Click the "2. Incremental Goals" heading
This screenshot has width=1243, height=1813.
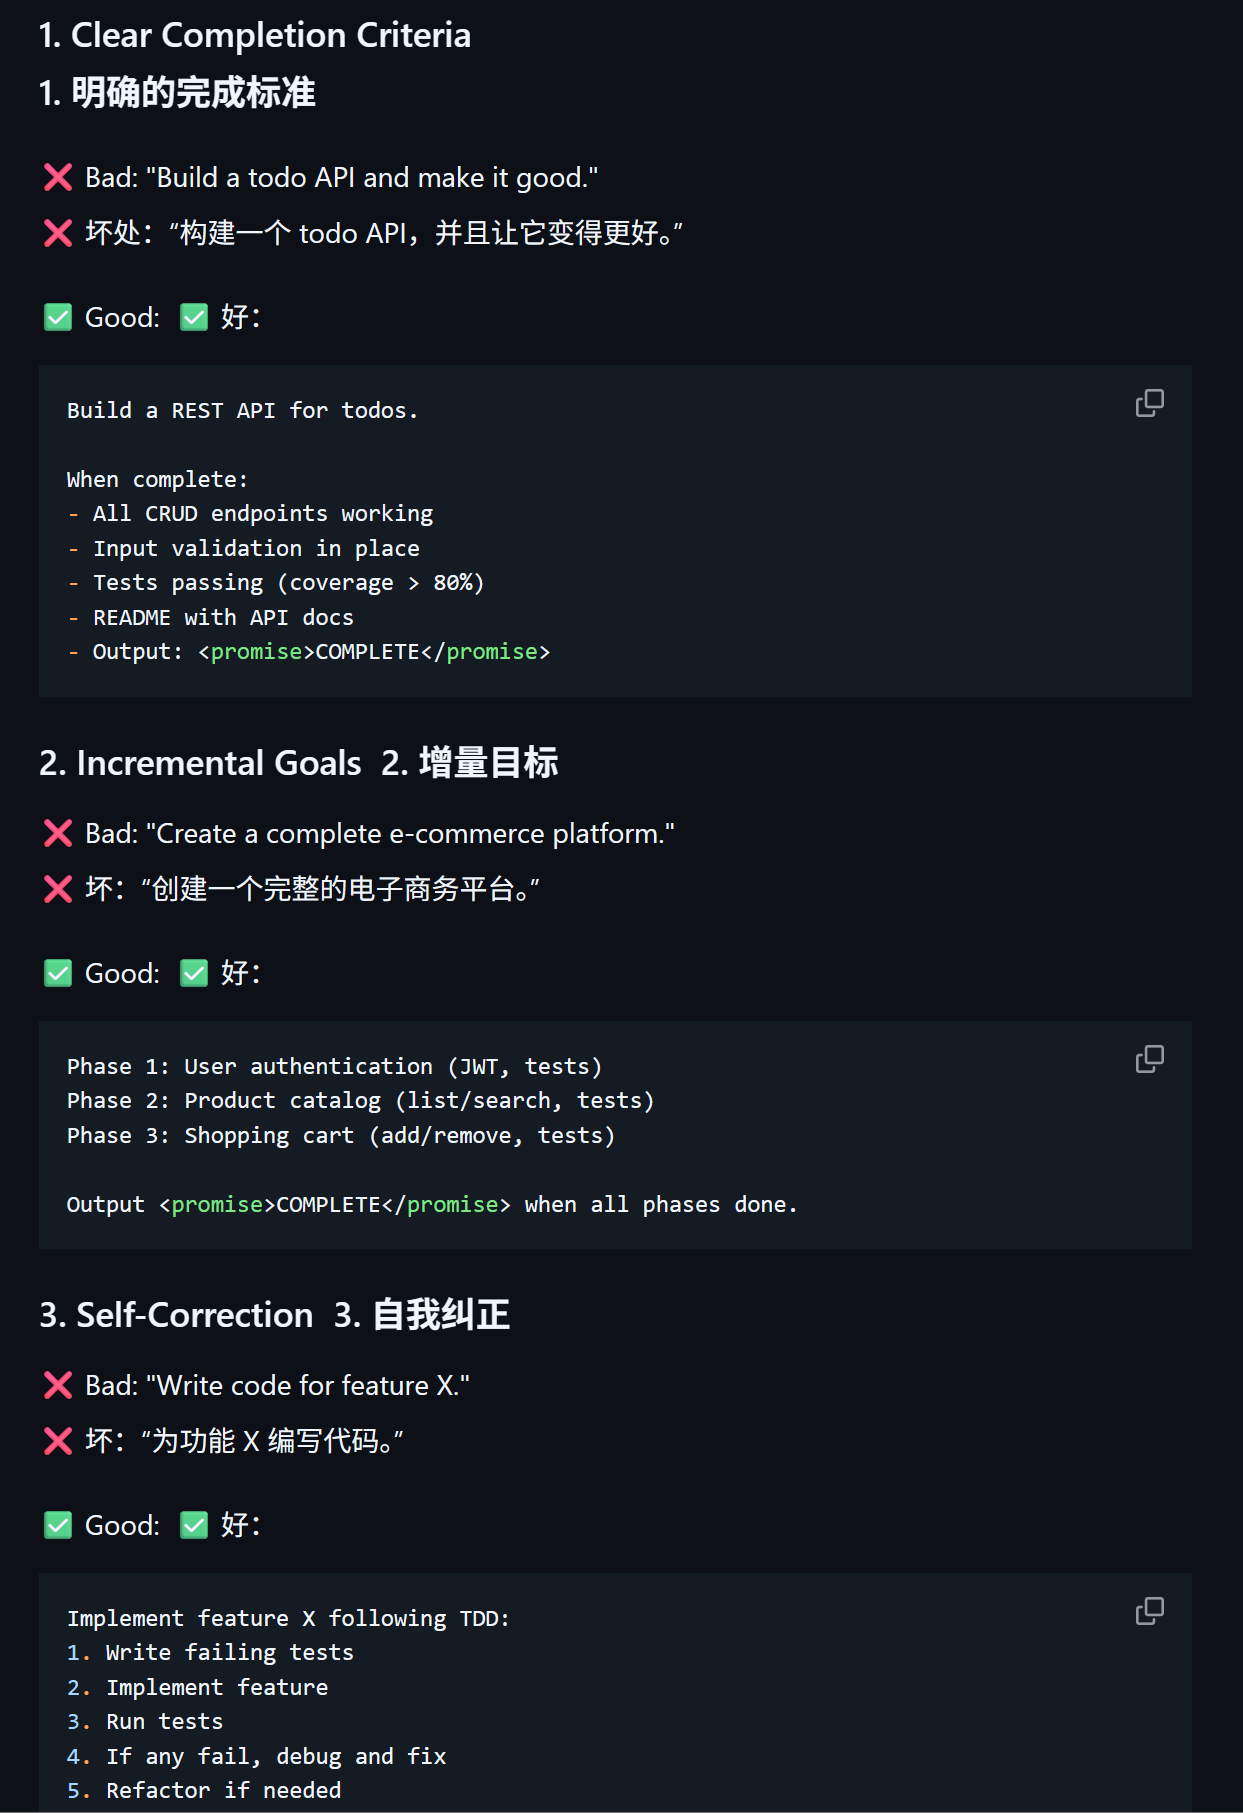coord(200,763)
